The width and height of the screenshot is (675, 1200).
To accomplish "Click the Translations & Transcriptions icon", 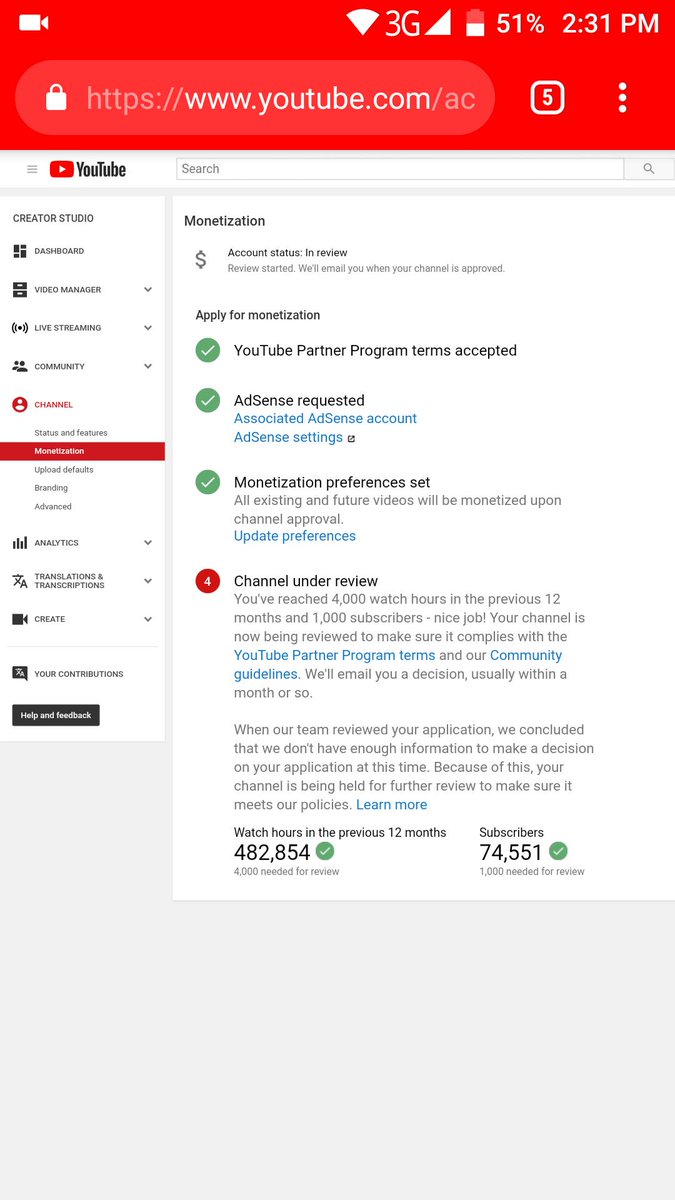I will point(20,581).
